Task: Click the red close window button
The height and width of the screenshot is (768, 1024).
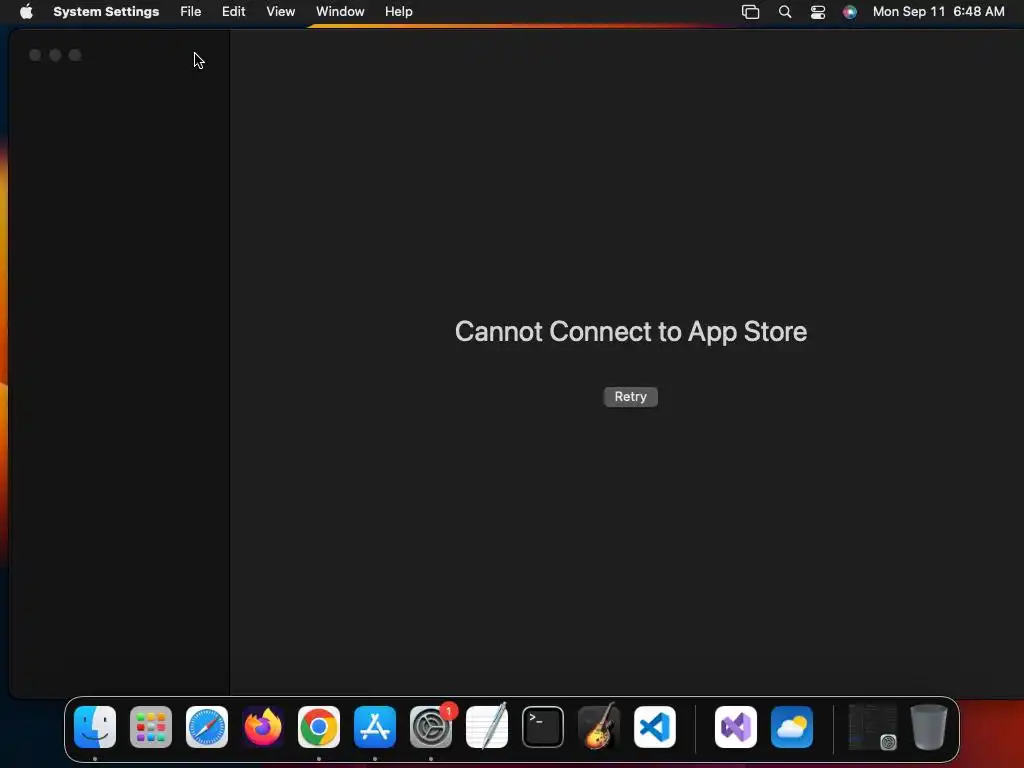Action: [35, 56]
